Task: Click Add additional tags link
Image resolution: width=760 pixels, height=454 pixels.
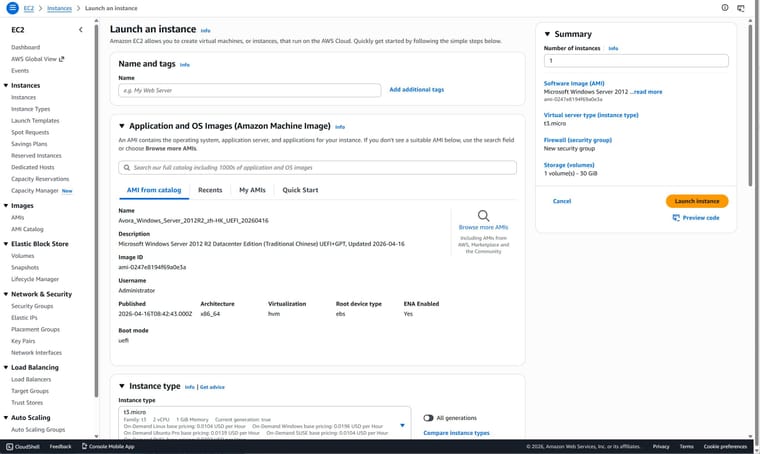Action: (416, 90)
